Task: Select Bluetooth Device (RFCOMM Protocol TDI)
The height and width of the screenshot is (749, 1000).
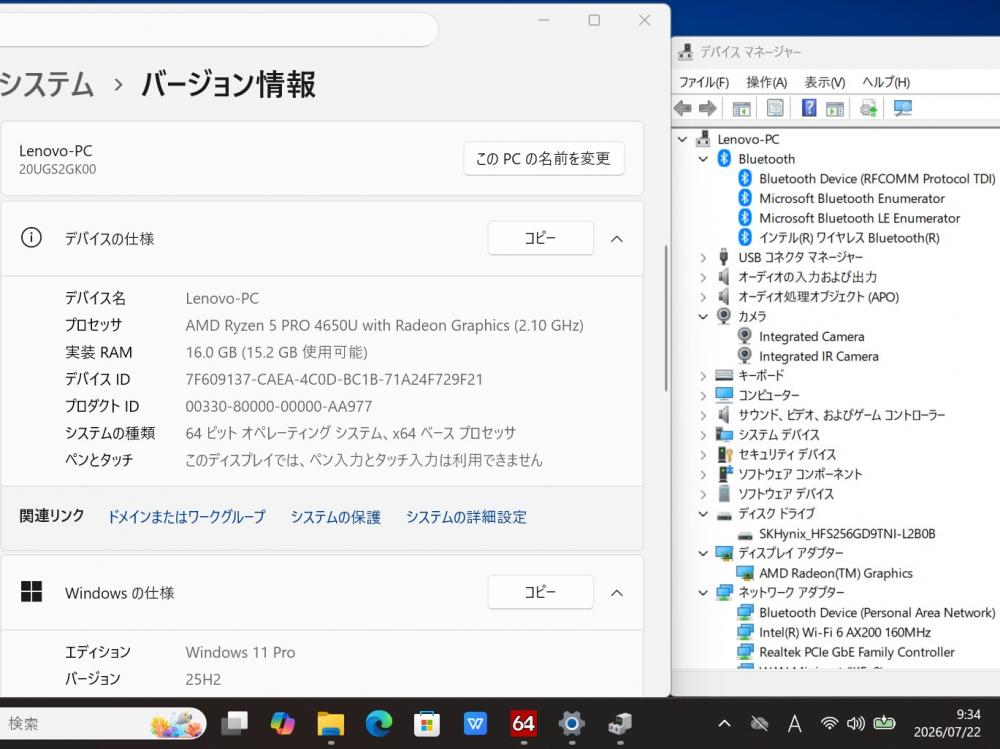Action: [877, 179]
